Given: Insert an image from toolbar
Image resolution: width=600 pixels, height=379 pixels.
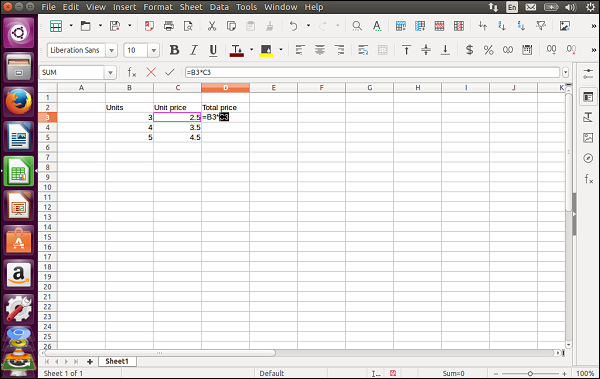Looking at the screenshot, I should point(565,26).
